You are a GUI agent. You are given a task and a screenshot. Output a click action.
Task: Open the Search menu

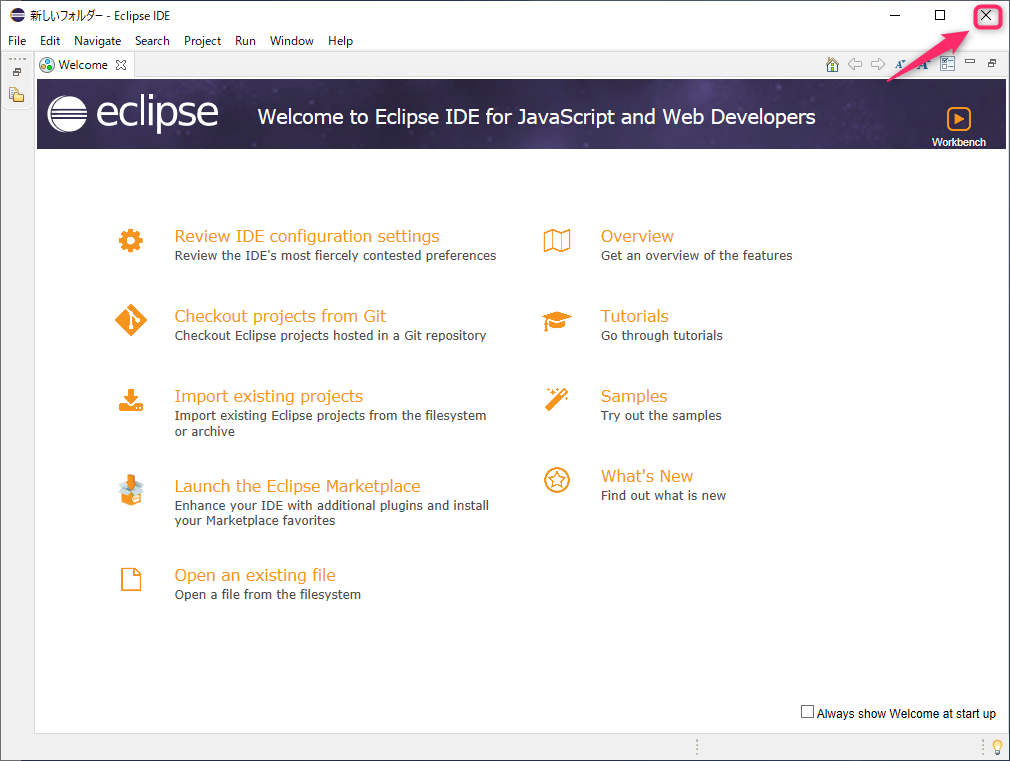pos(152,41)
